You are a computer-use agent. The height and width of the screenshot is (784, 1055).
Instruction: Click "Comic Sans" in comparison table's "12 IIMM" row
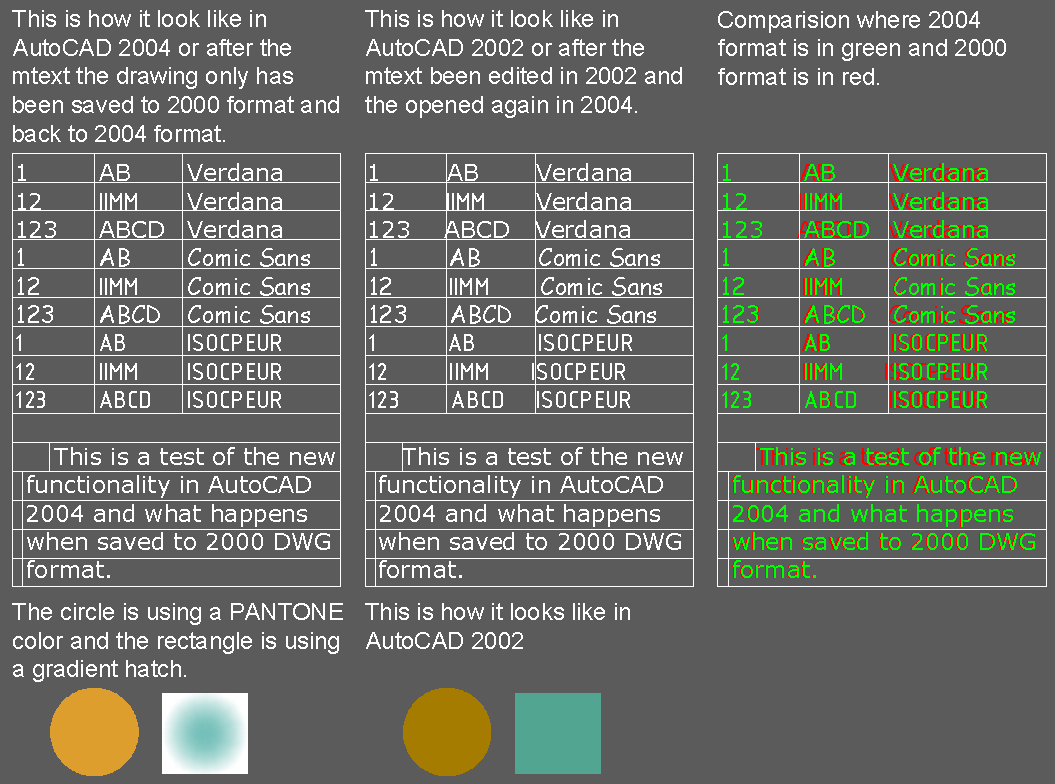point(954,287)
